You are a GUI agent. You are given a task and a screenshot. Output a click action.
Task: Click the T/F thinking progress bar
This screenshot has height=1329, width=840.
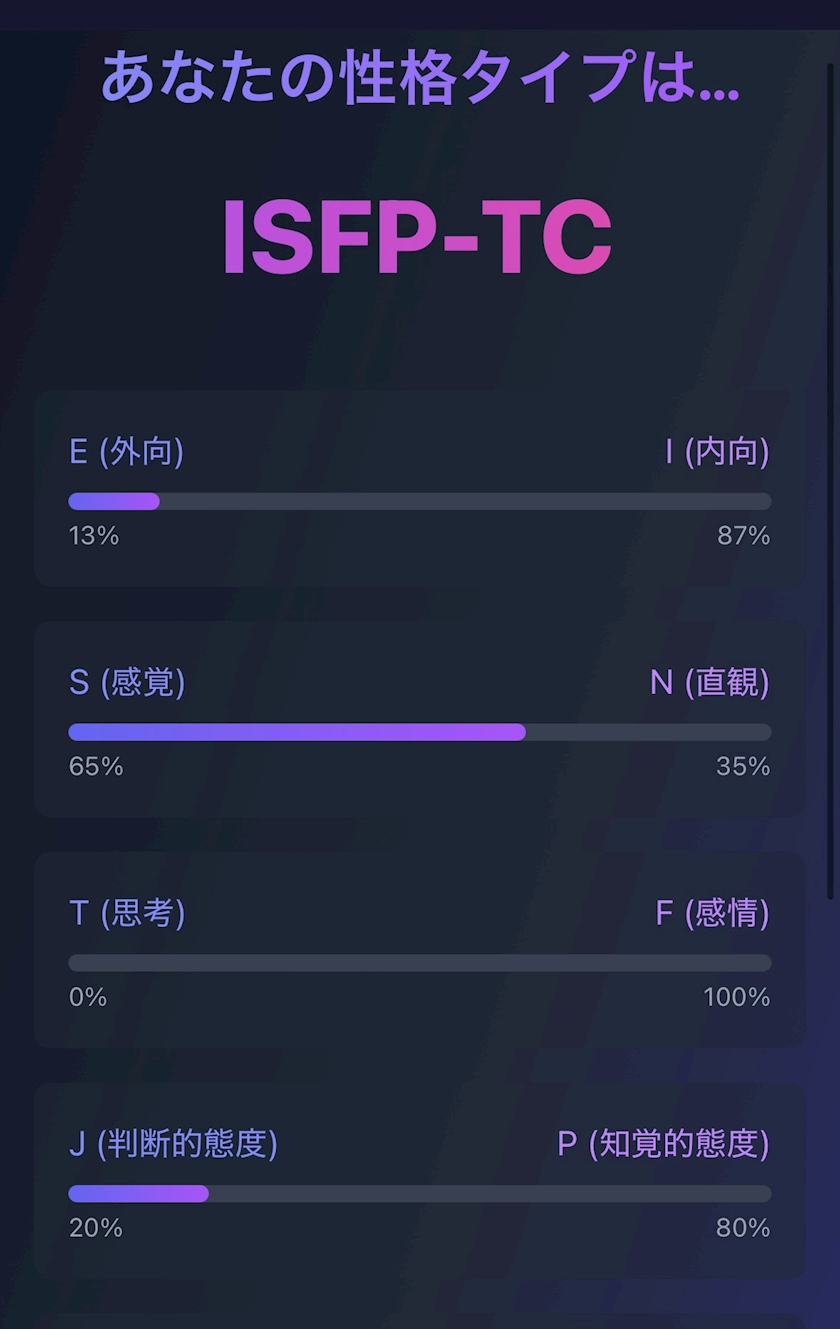click(420, 963)
